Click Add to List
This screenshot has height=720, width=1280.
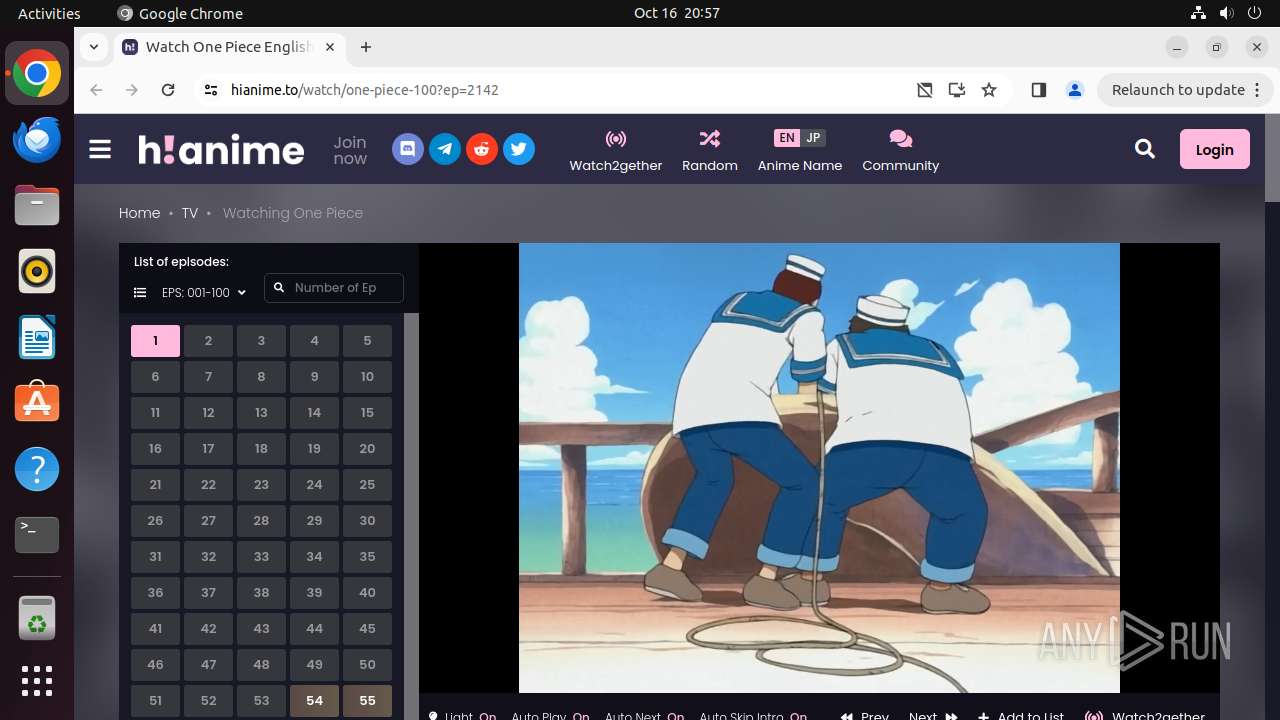[x=1021, y=715]
